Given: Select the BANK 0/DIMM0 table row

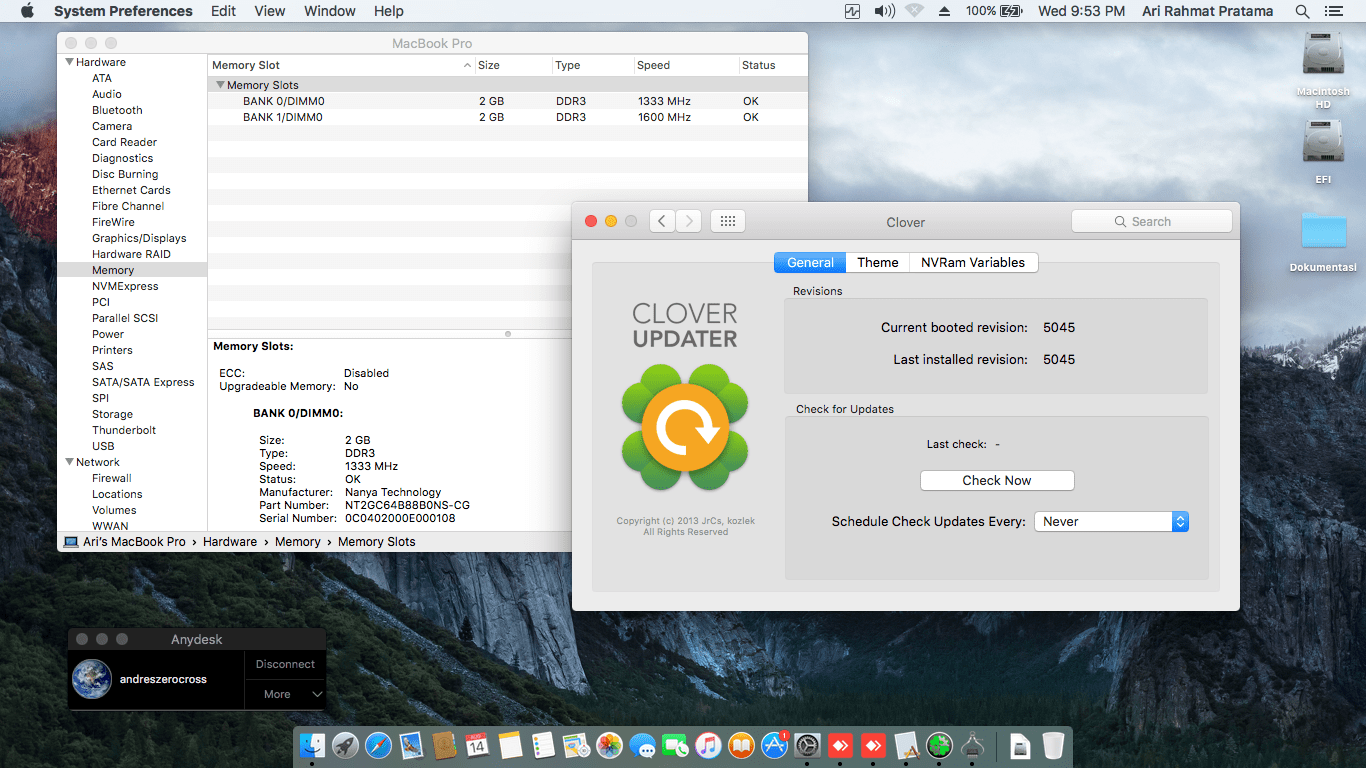Looking at the screenshot, I should click(x=507, y=101).
